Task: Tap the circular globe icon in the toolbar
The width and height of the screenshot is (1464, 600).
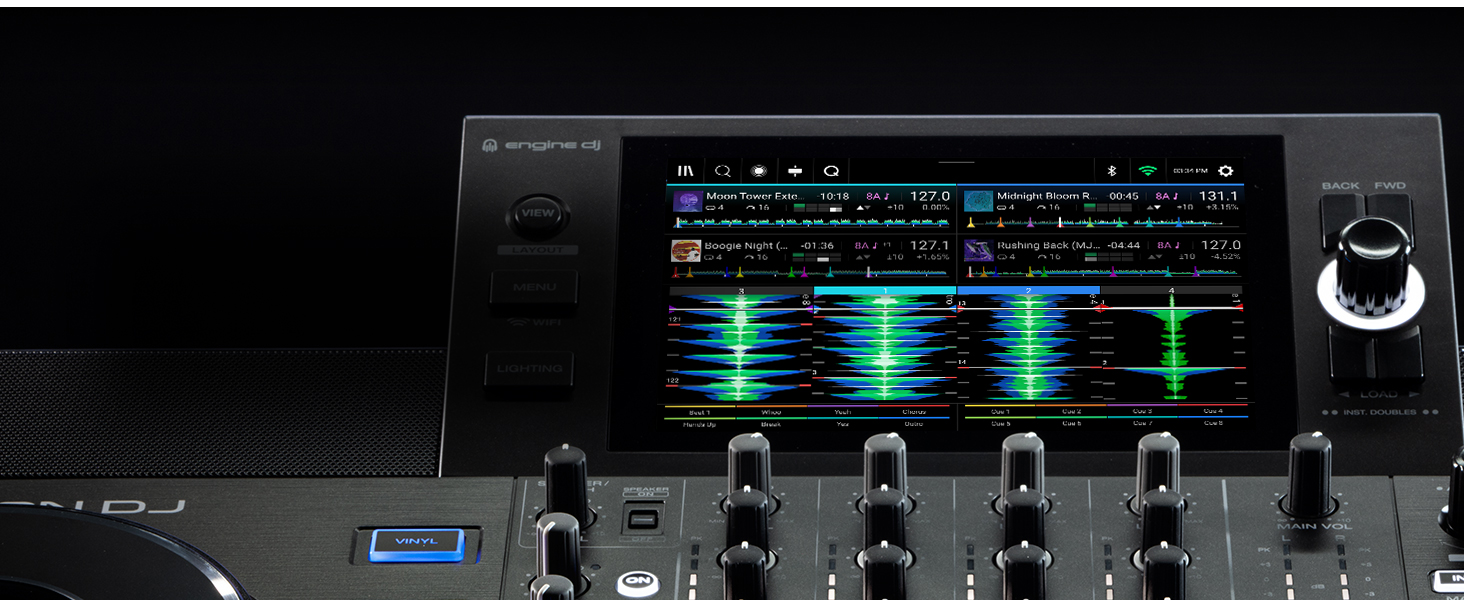Action: (x=758, y=171)
